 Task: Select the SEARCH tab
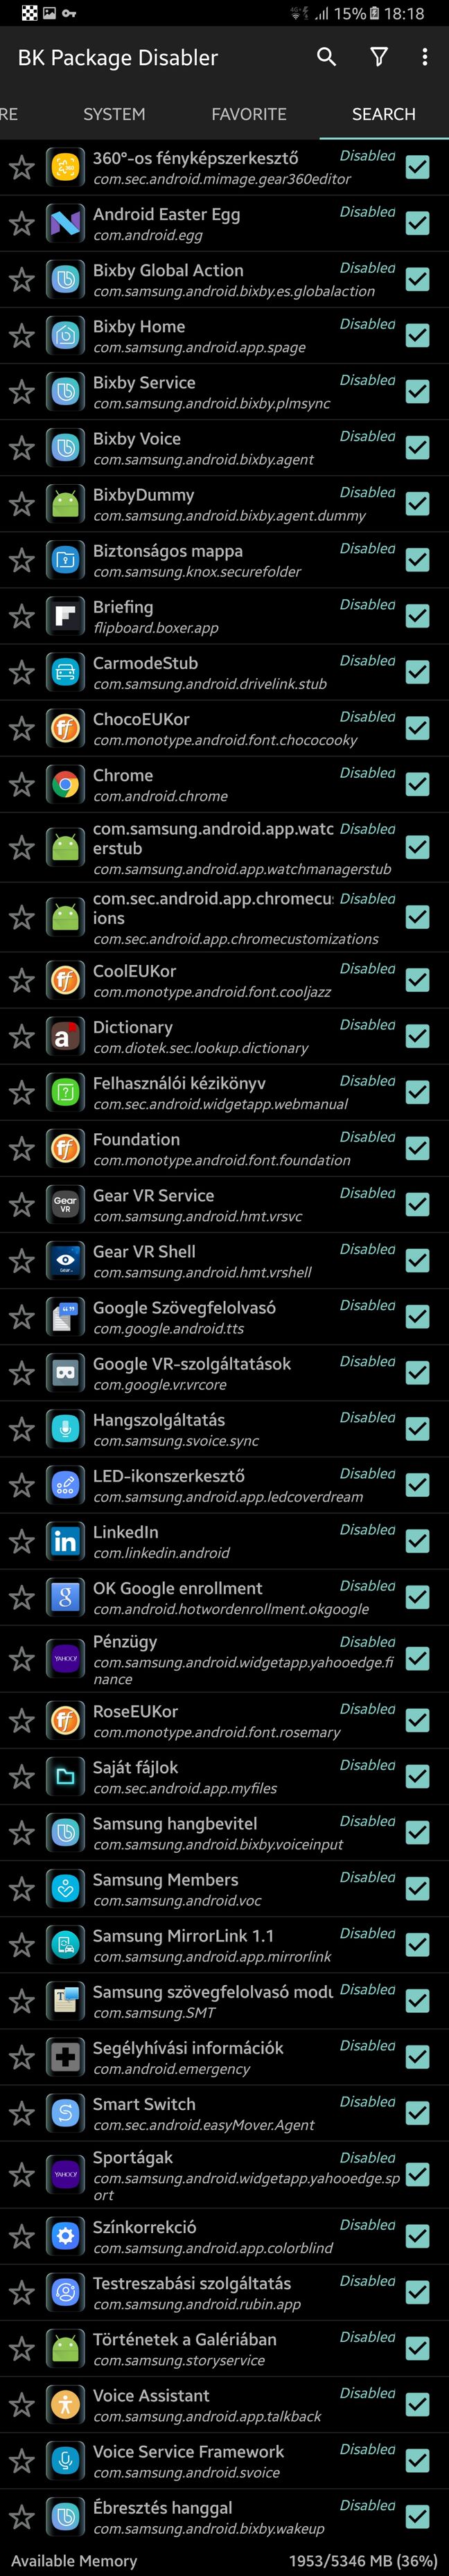coord(384,114)
